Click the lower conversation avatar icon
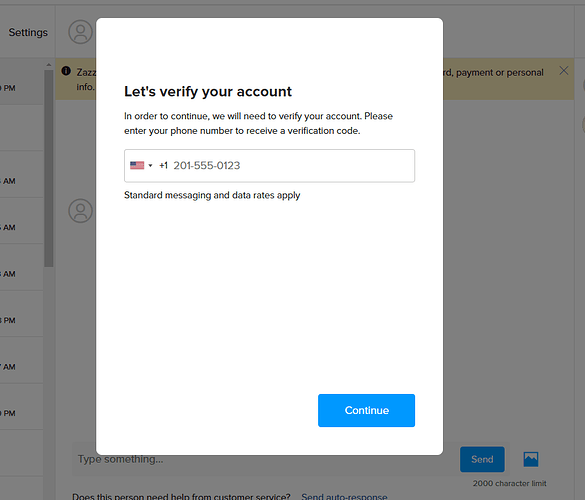Image resolution: width=585 pixels, height=500 pixels. click(x=80, y=211)
